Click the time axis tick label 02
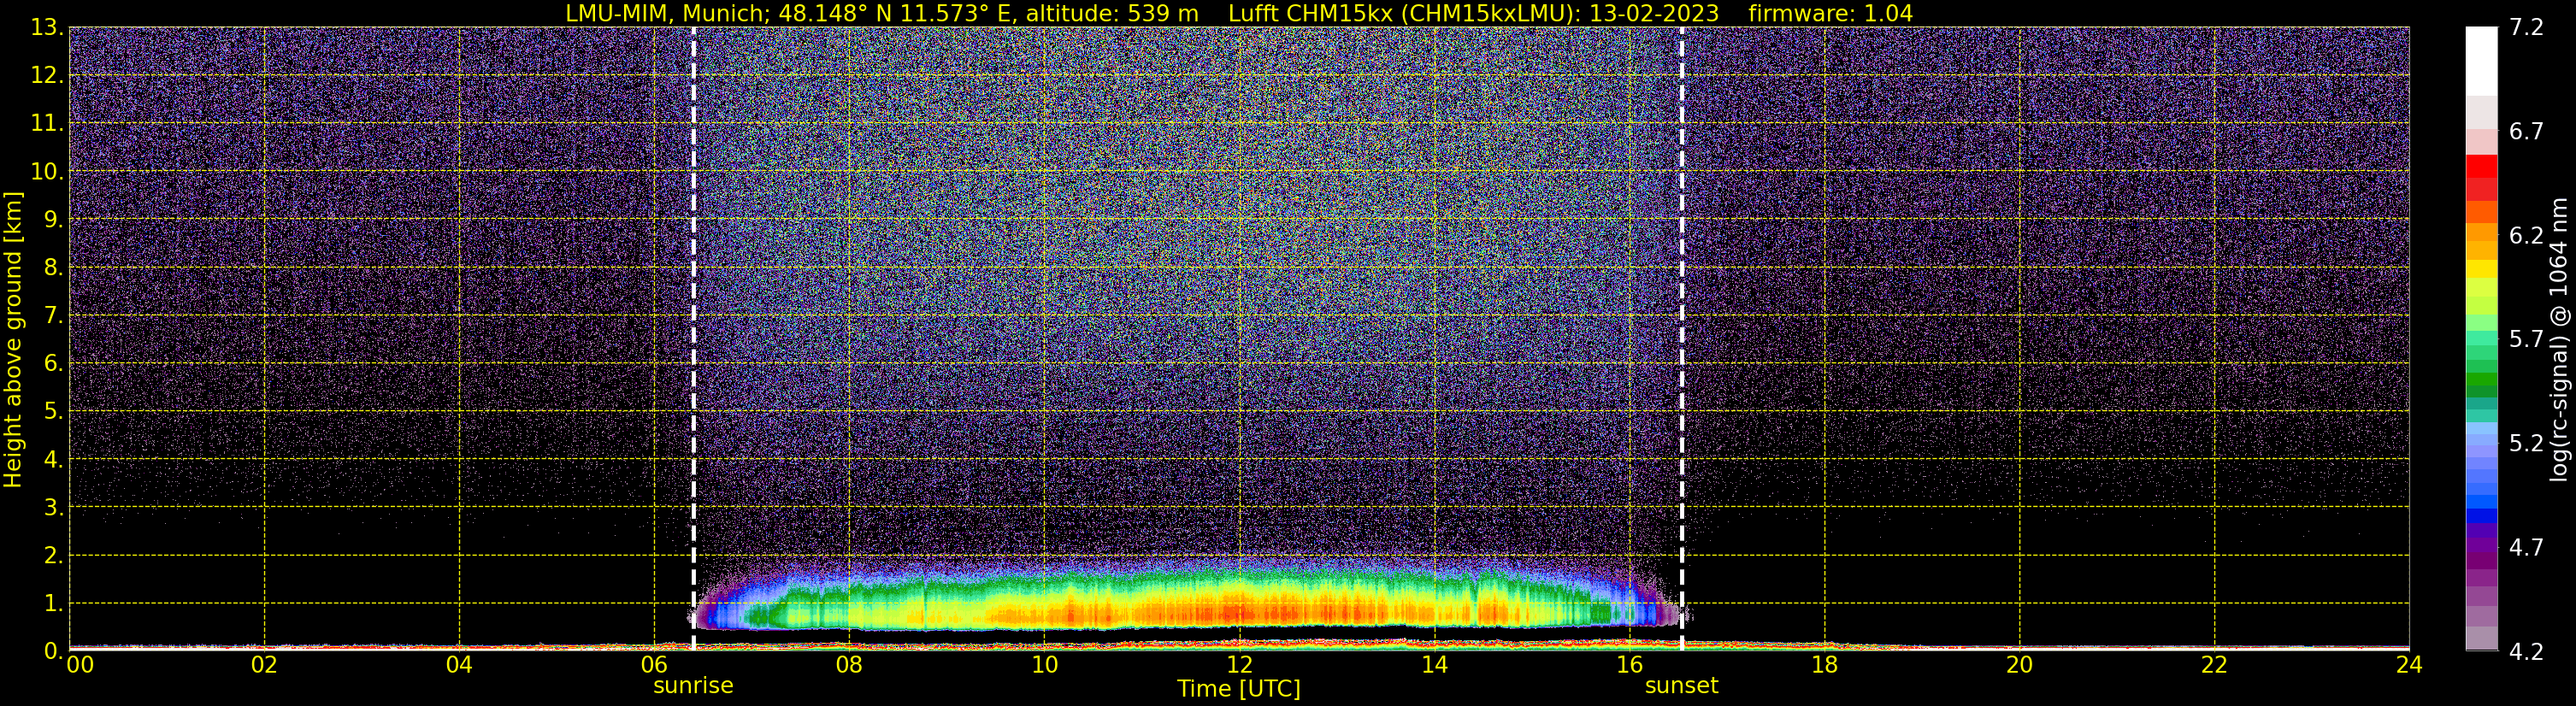This screenshot has width=2576, height=706. point(264,666)
